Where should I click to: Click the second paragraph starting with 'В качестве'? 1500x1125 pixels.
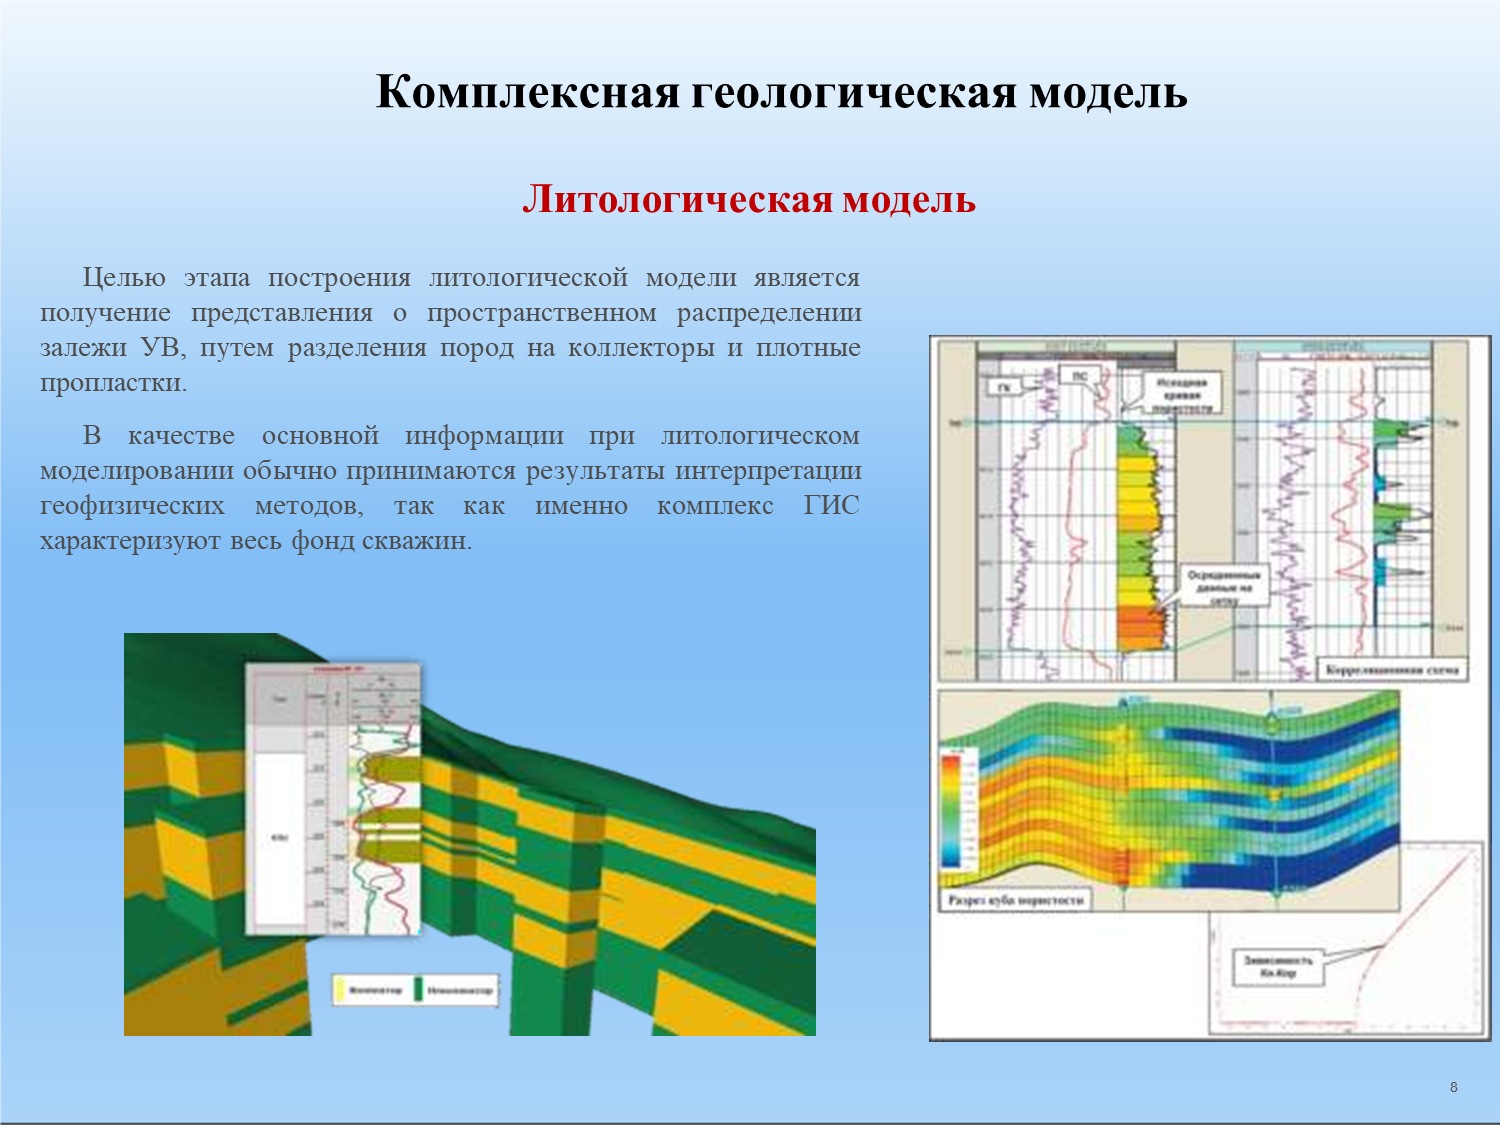point(450,488)
